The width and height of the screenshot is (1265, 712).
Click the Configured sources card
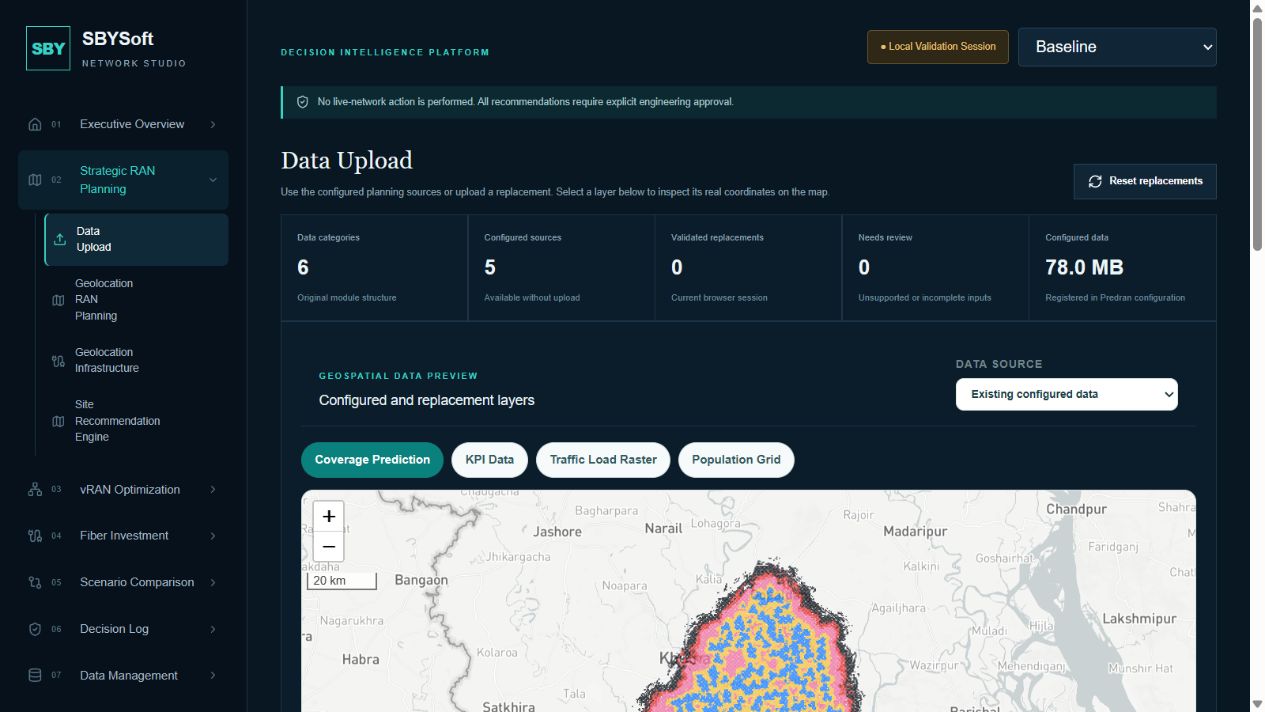[x=561, y=268]
